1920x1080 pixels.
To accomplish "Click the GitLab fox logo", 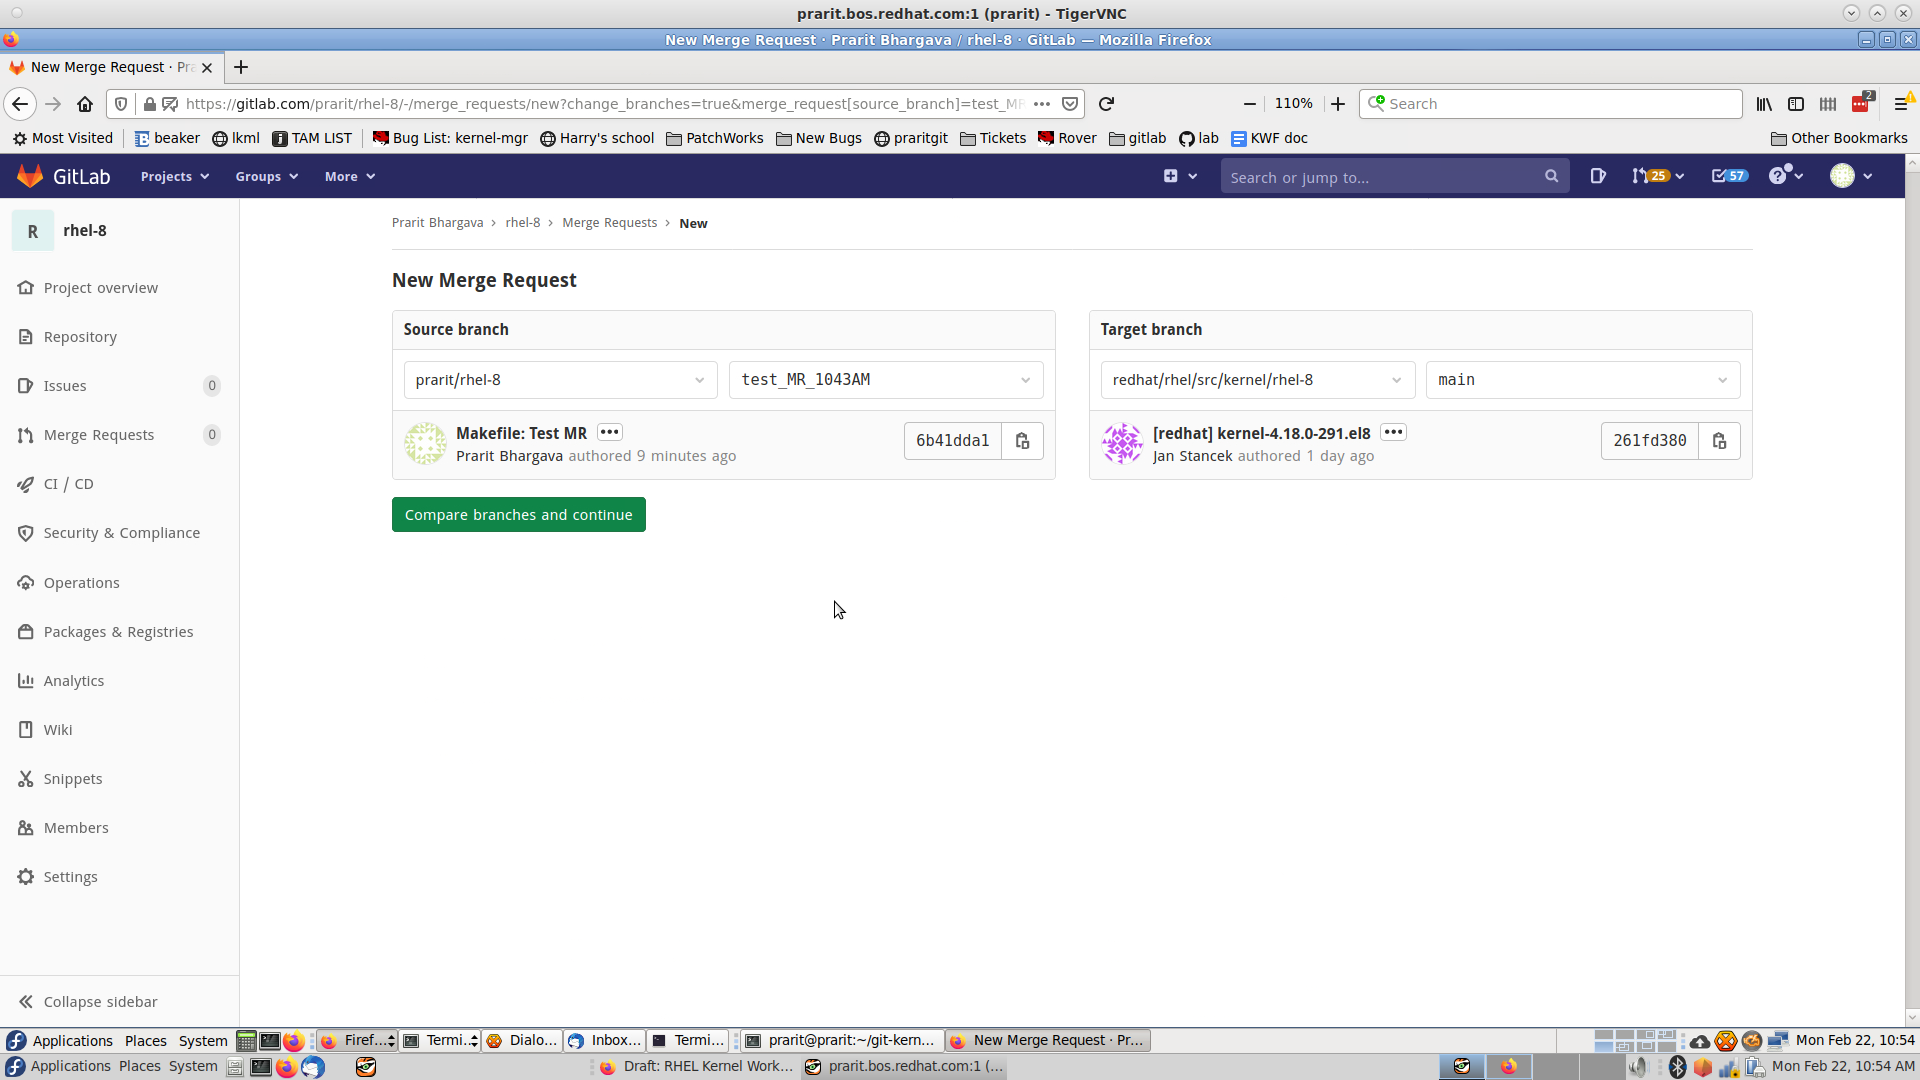I will 31,176.
